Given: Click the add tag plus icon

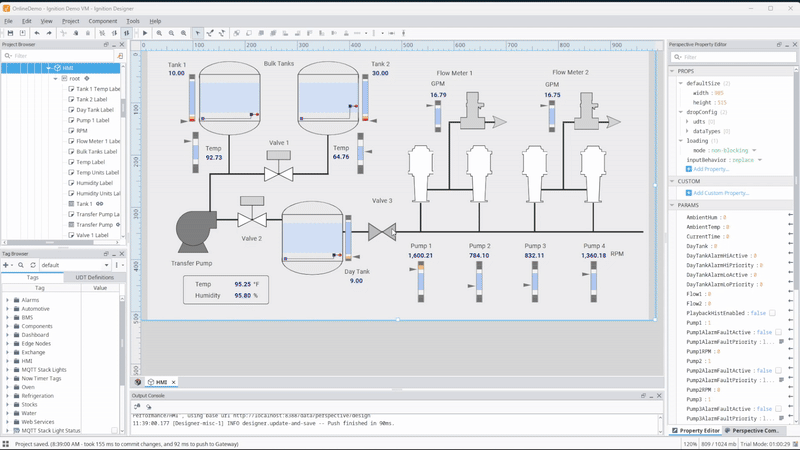Looking at the screenshot, I should 6,265.
